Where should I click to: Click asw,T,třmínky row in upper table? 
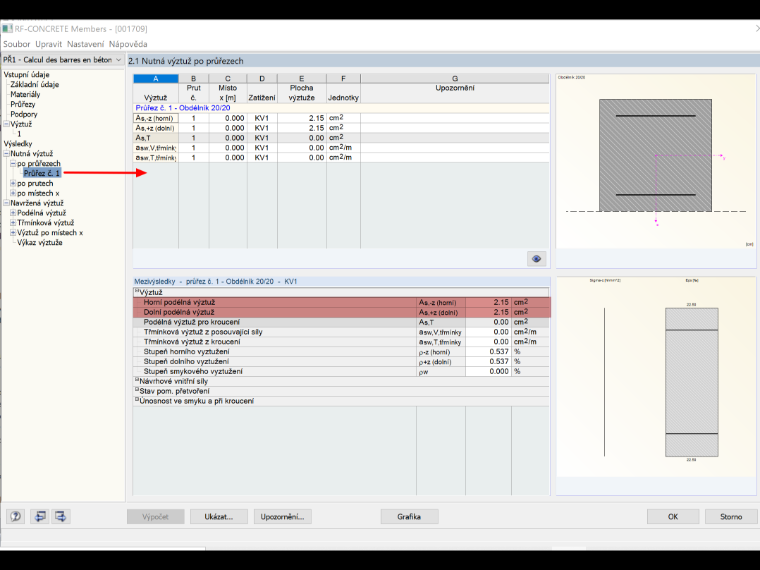[x=341, y=158]
